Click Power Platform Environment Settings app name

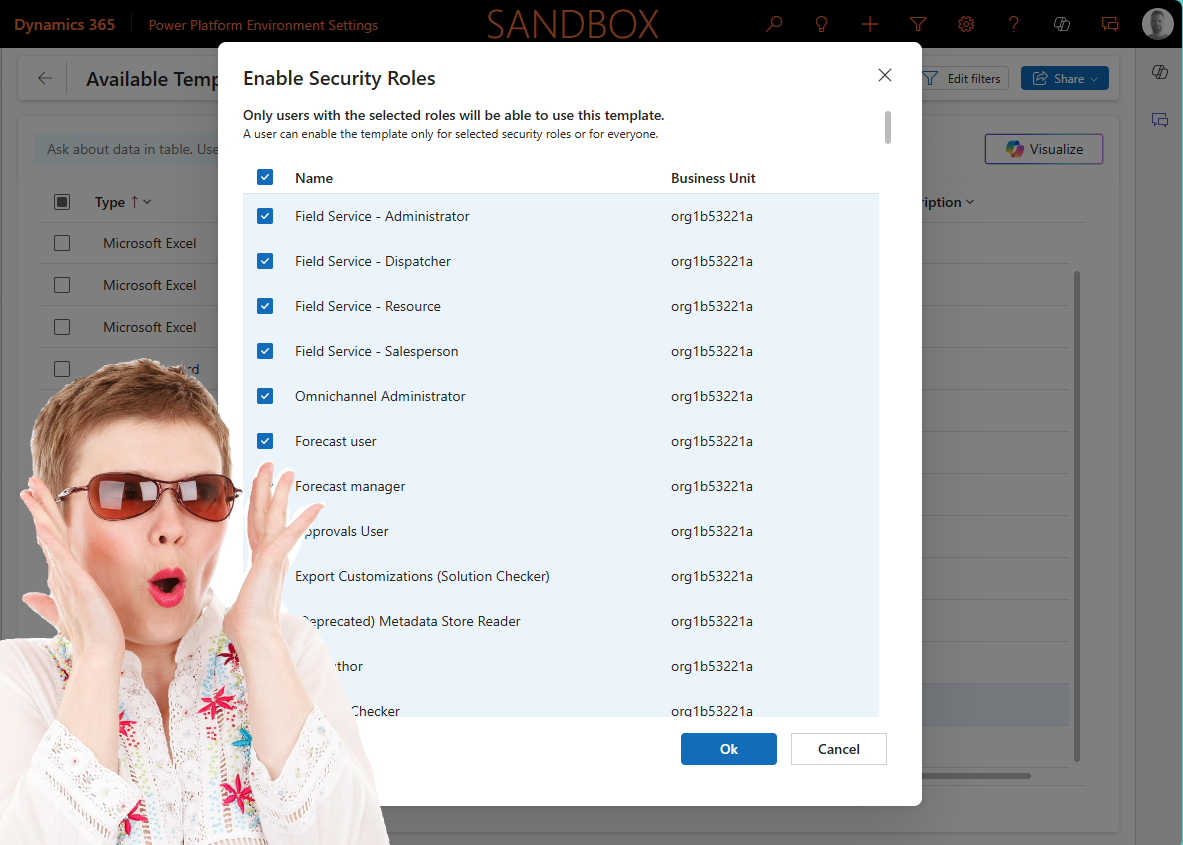[263, 25]
